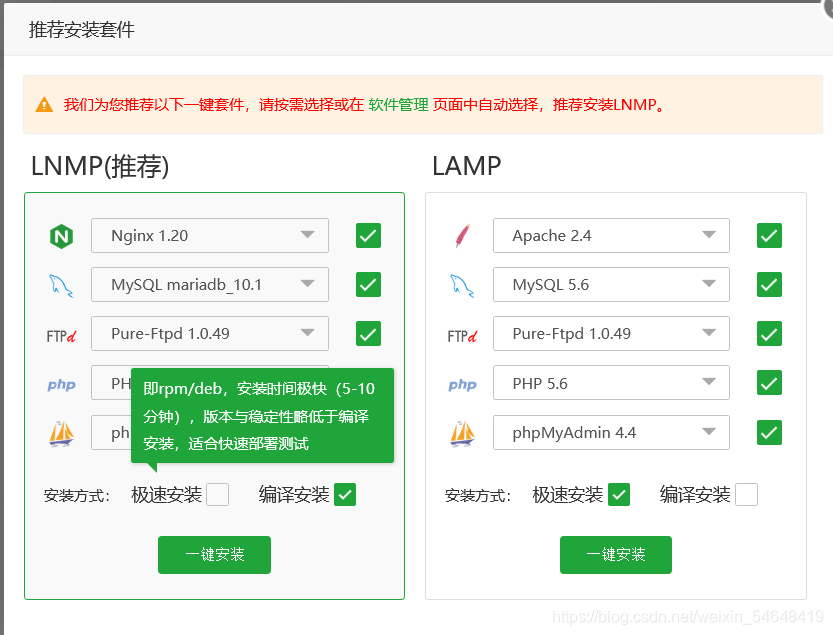Uncheck LAMP Pure-Ftpd 1.0.49 checkbox
Image resolution: width=833 pixels, height=635 pixels.
tap(769, 334)
